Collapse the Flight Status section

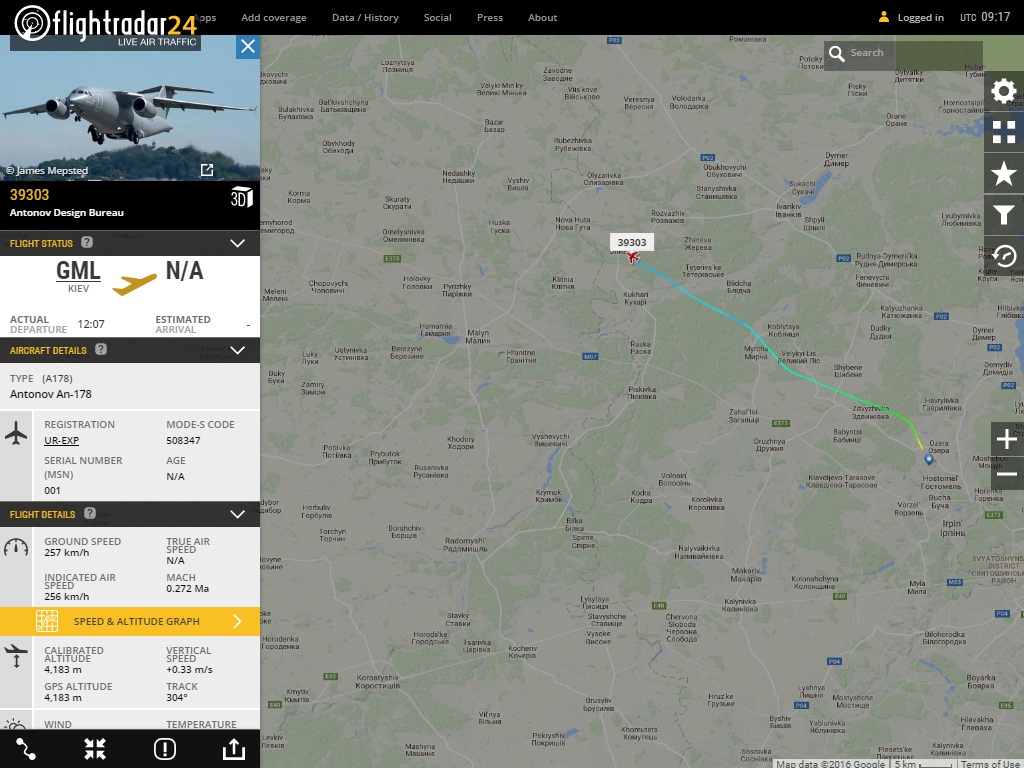point(238,243)
